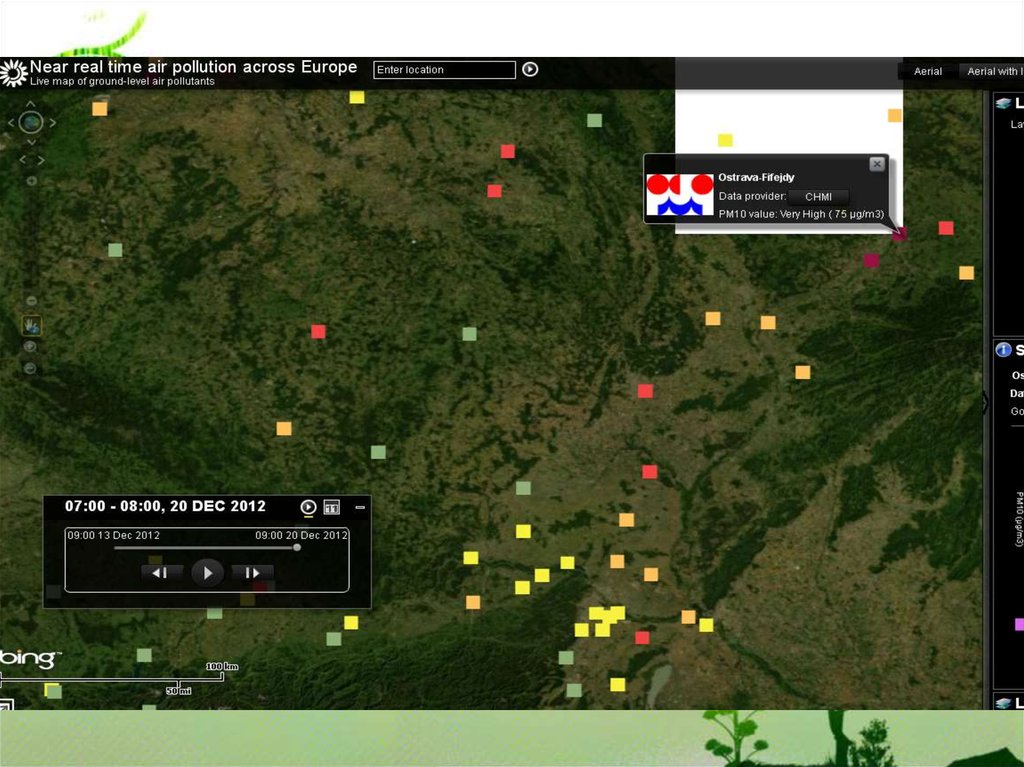Viewport: 1024px width, 767px height.
Task: Open the calendar date picker icon
Action: tap(331, 507)
